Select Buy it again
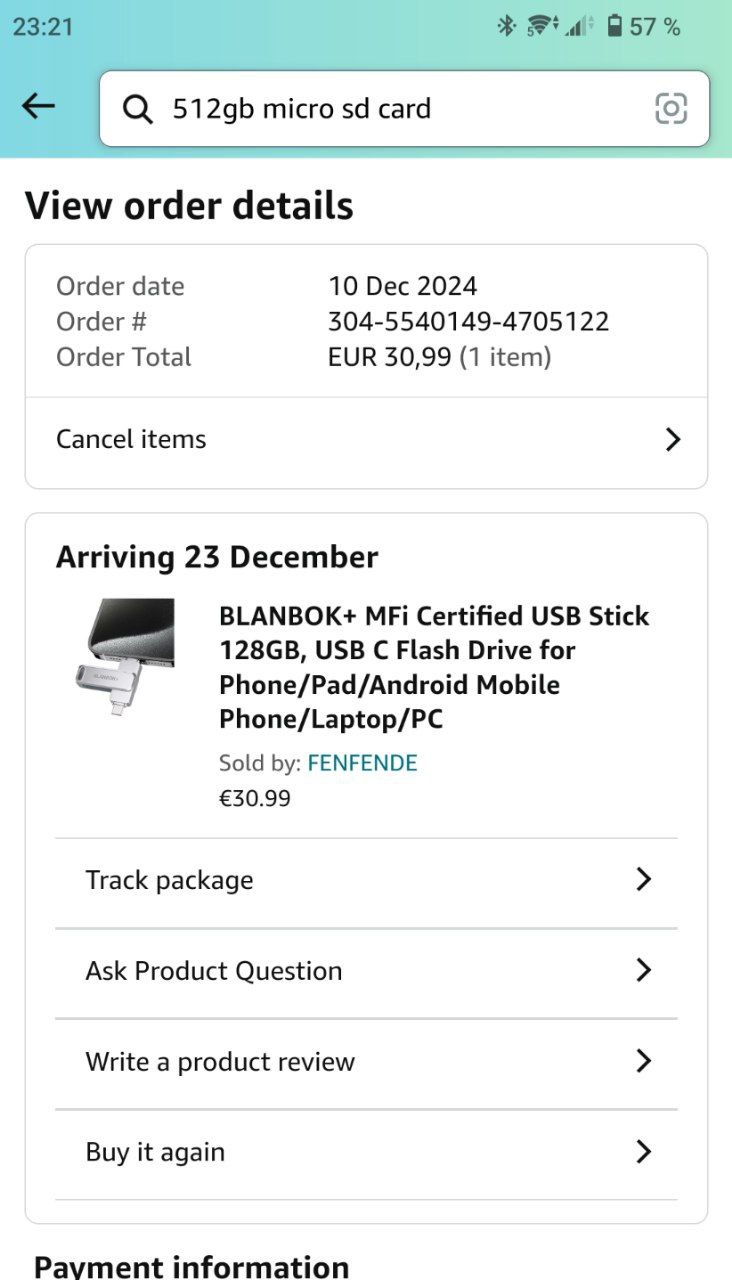 [x=155, y=1152]
